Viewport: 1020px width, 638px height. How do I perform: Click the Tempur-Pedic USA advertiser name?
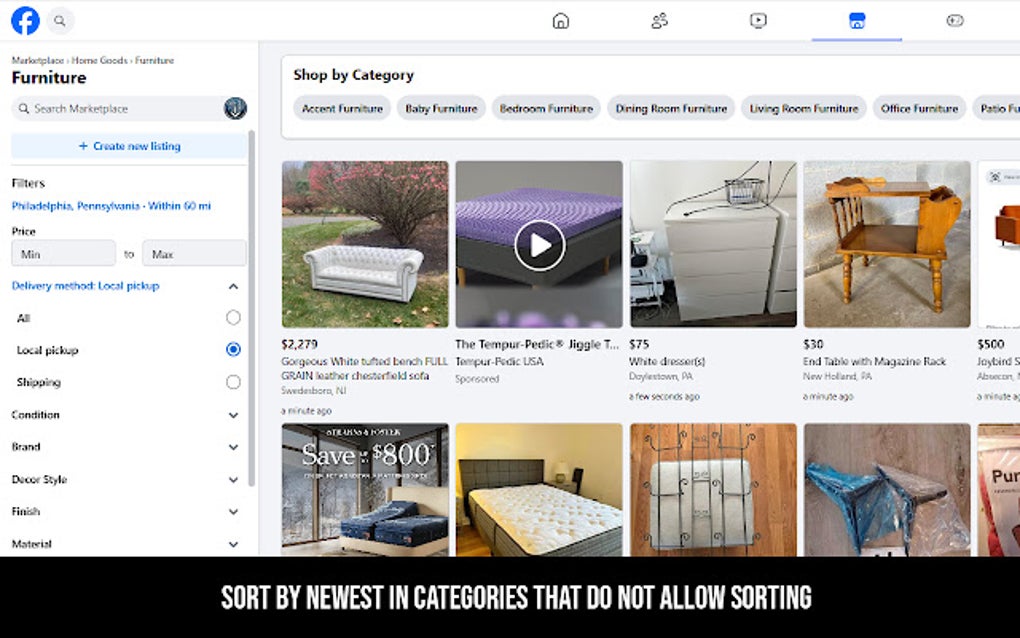click(x=499, y=362)
